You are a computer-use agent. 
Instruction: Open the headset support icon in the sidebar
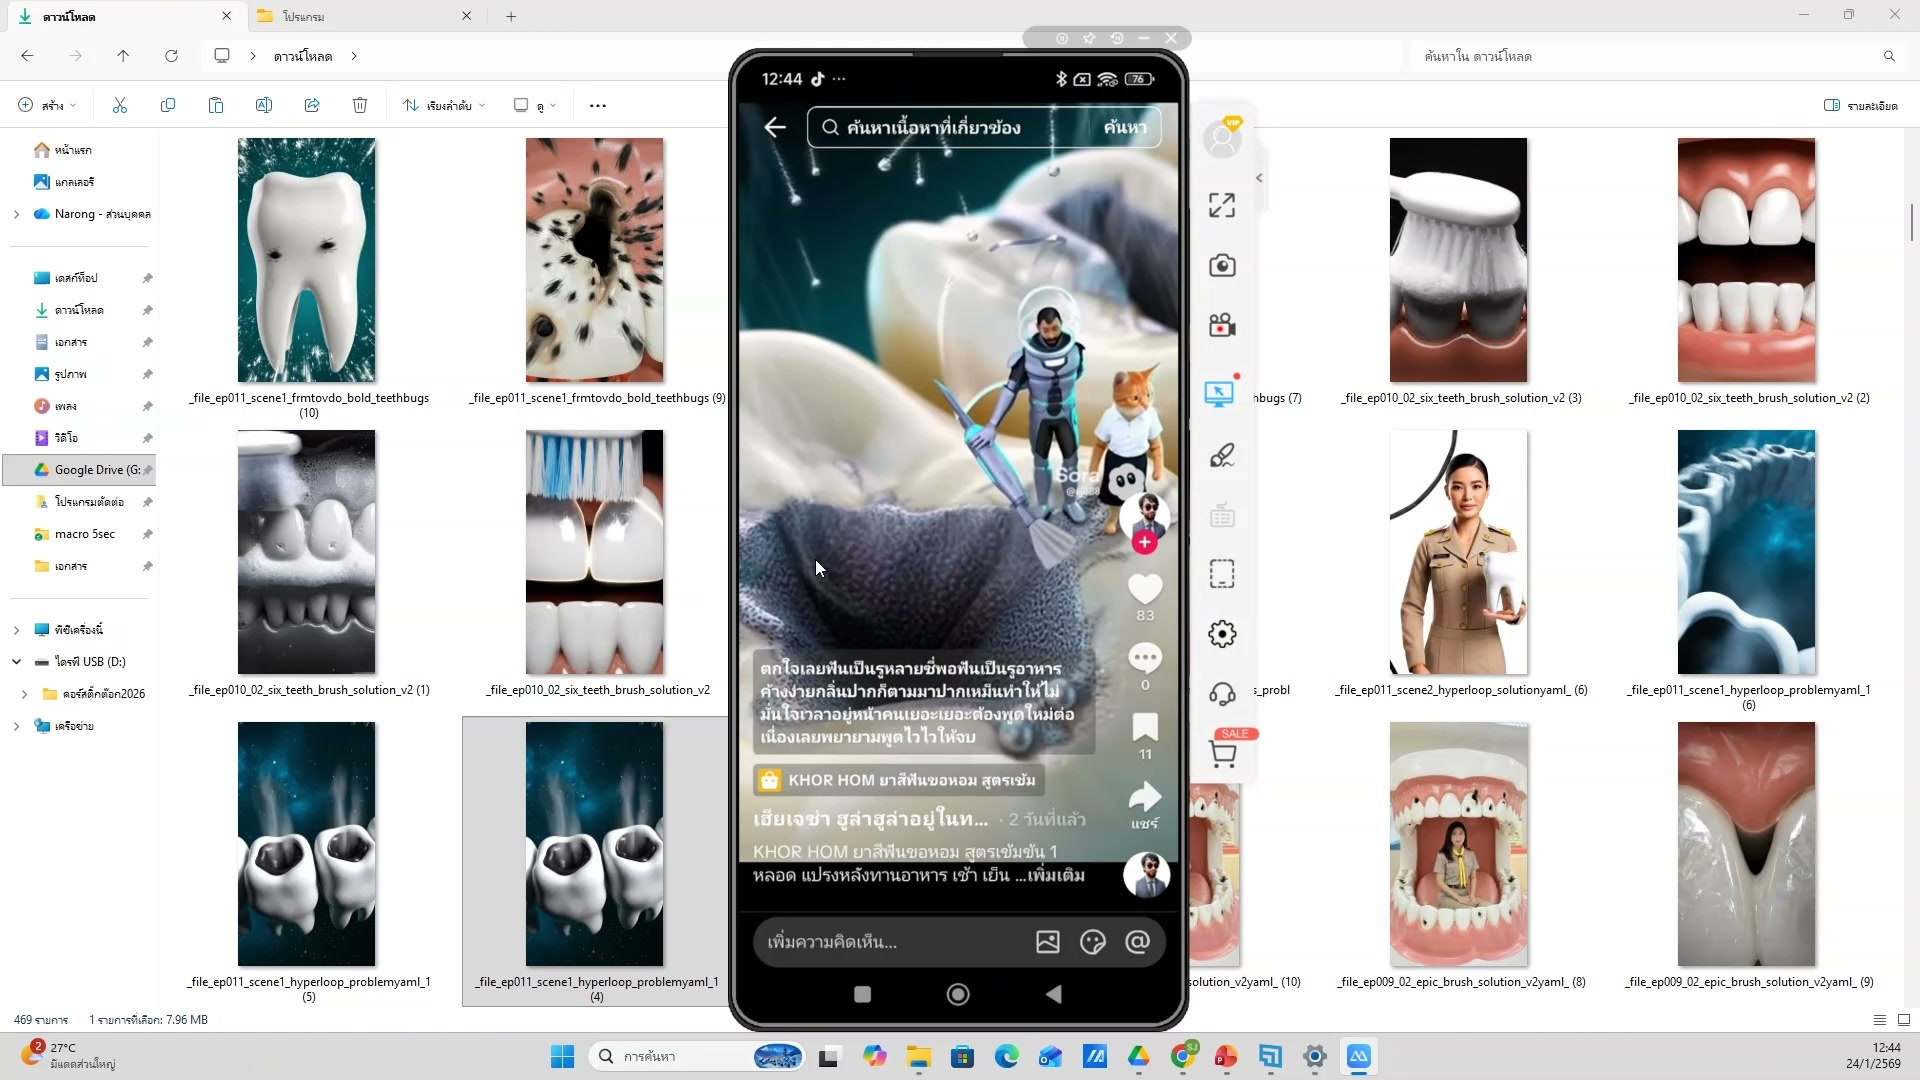[x=1222, y=693]
